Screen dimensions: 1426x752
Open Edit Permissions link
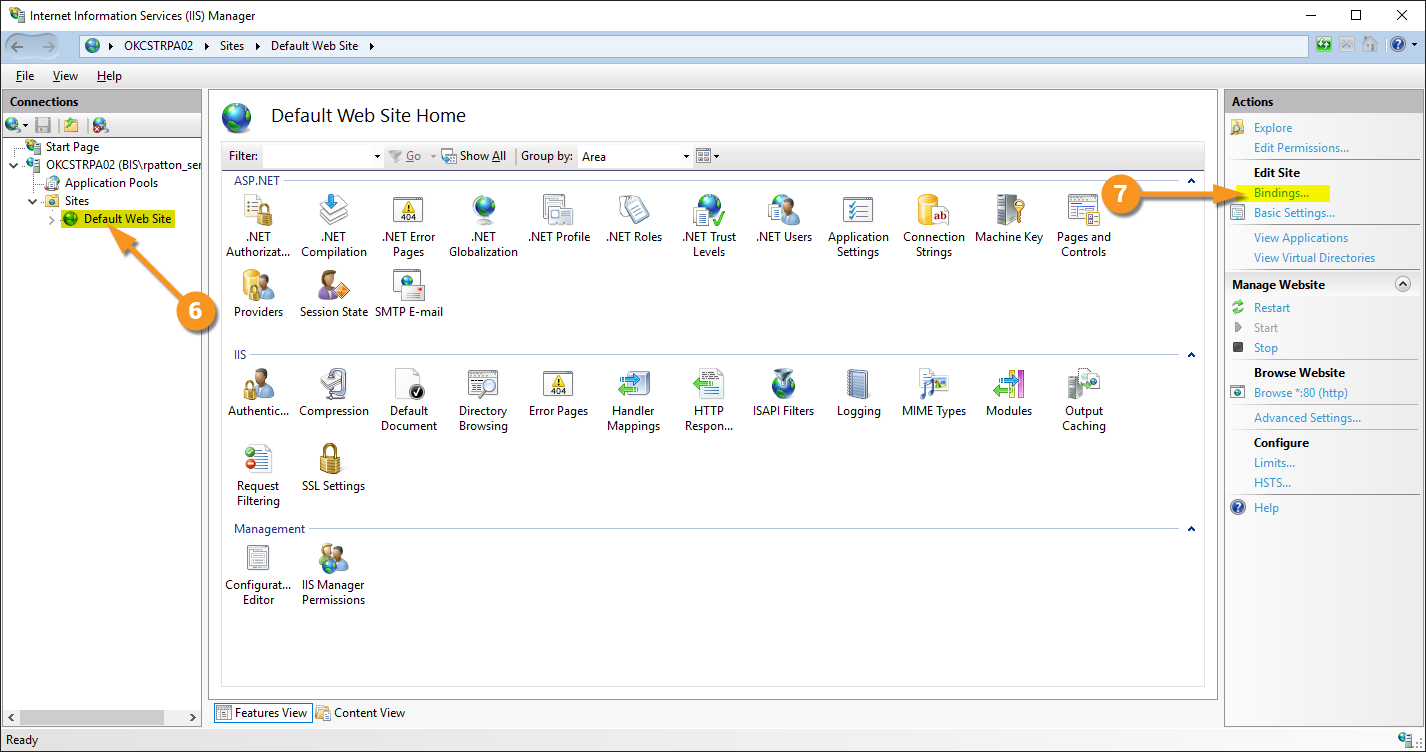tap(1301, 148)
